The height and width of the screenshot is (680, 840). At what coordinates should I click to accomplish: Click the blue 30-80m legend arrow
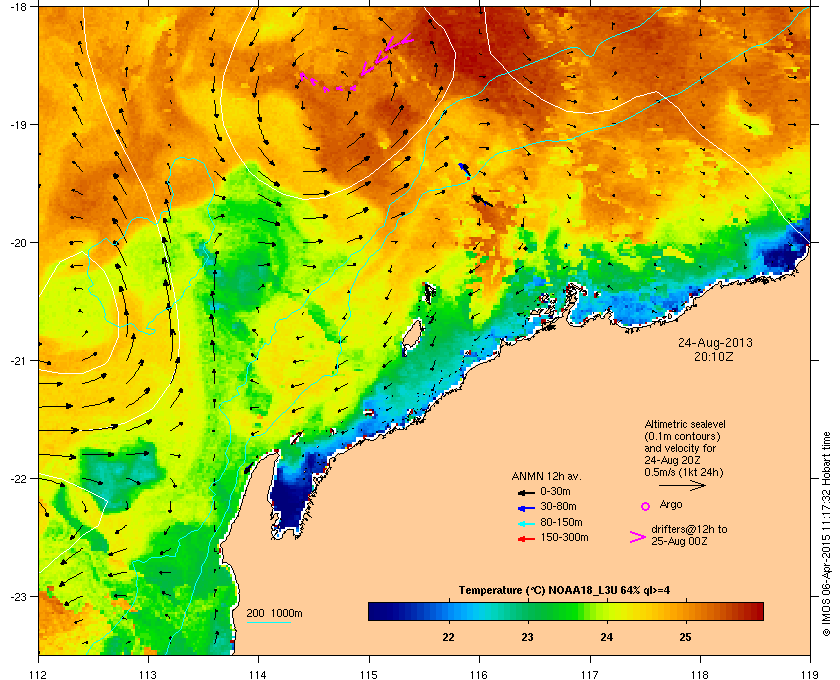526,508
